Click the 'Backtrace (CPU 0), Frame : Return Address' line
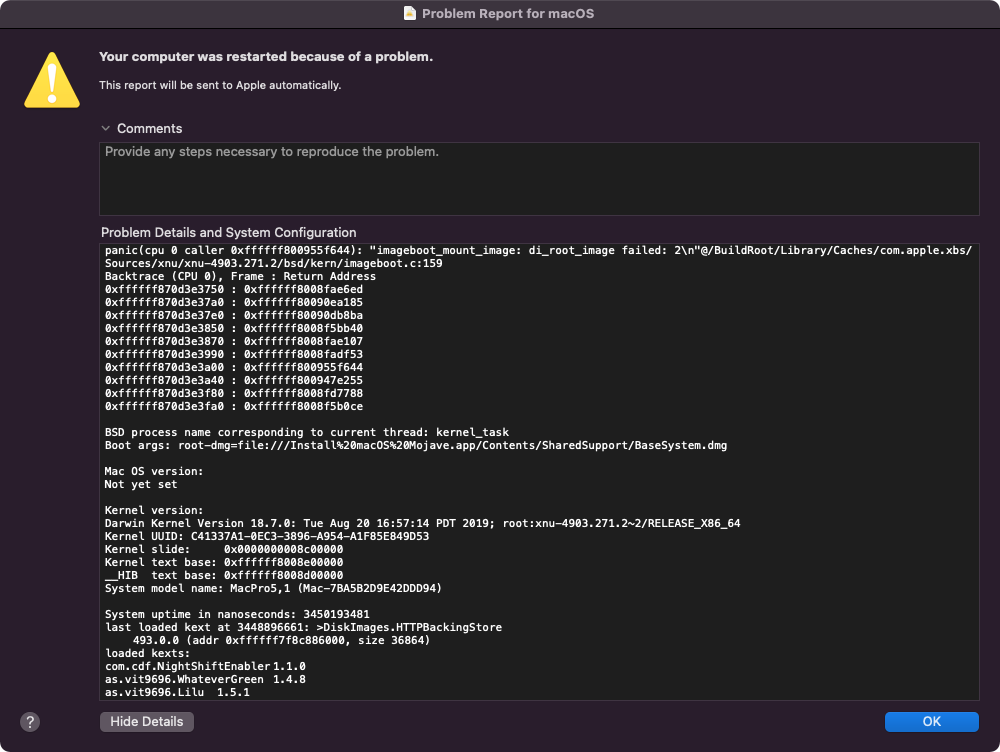This screenshot has width=1000, height=752. 240,276
